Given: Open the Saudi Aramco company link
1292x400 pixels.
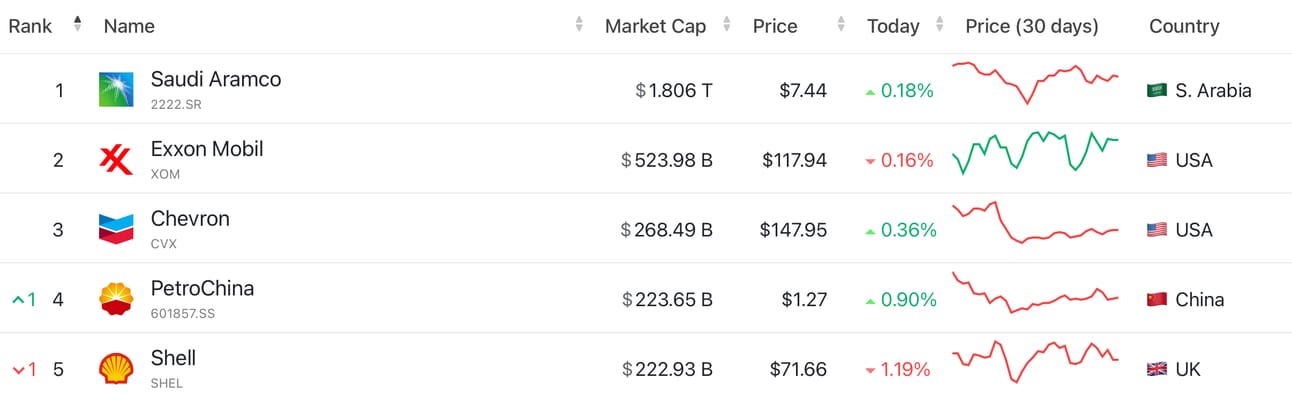Looking at the screenshot, I should pos(216,79).
